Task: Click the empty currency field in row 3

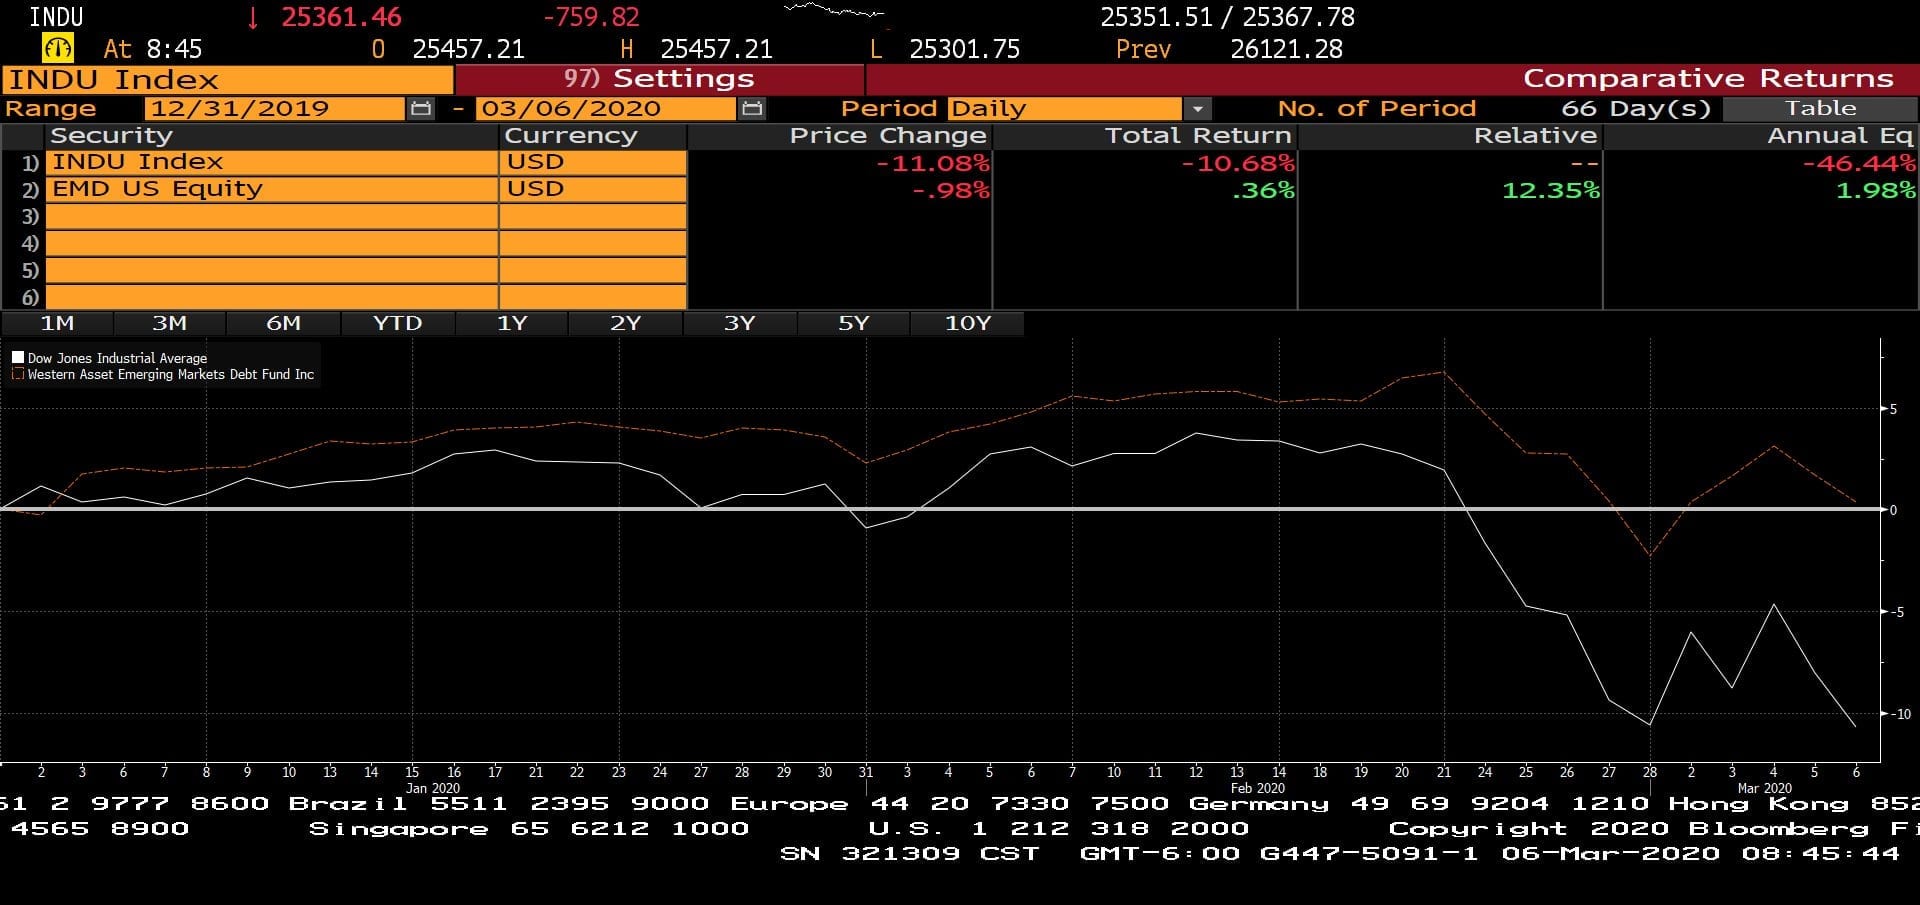Action: coord(593,216)
